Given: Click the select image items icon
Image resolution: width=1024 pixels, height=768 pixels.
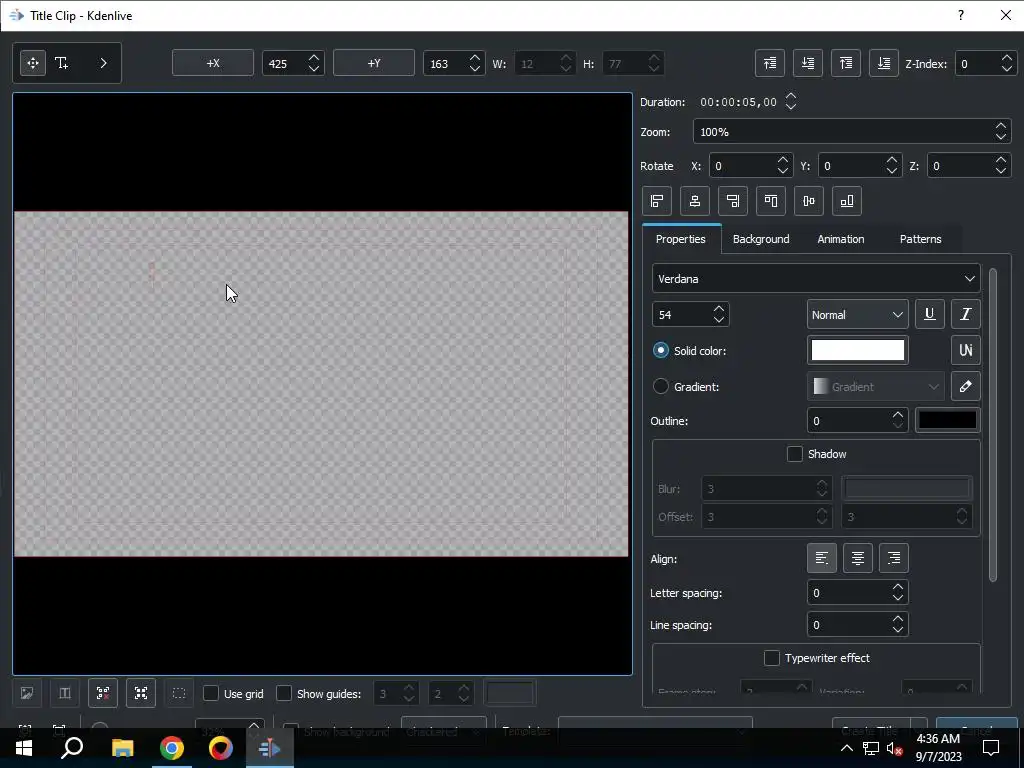Looking at the screenshot, I should click(x=27, y=694).
